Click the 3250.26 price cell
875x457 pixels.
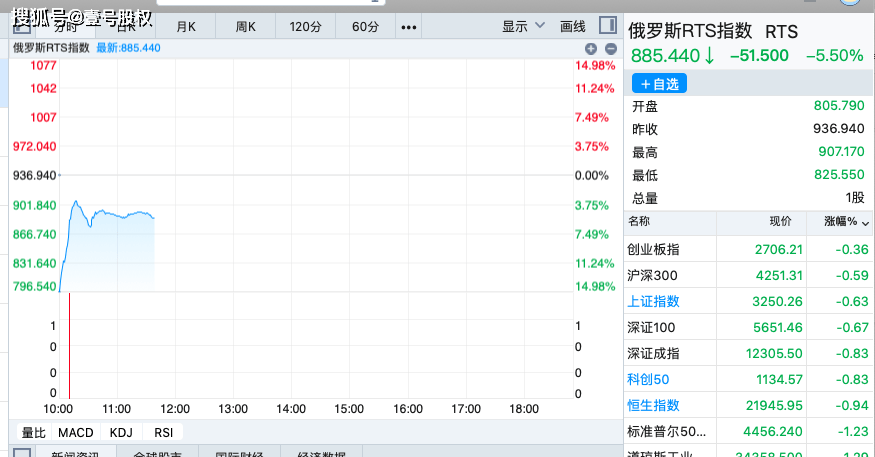[x=777, y=302]
